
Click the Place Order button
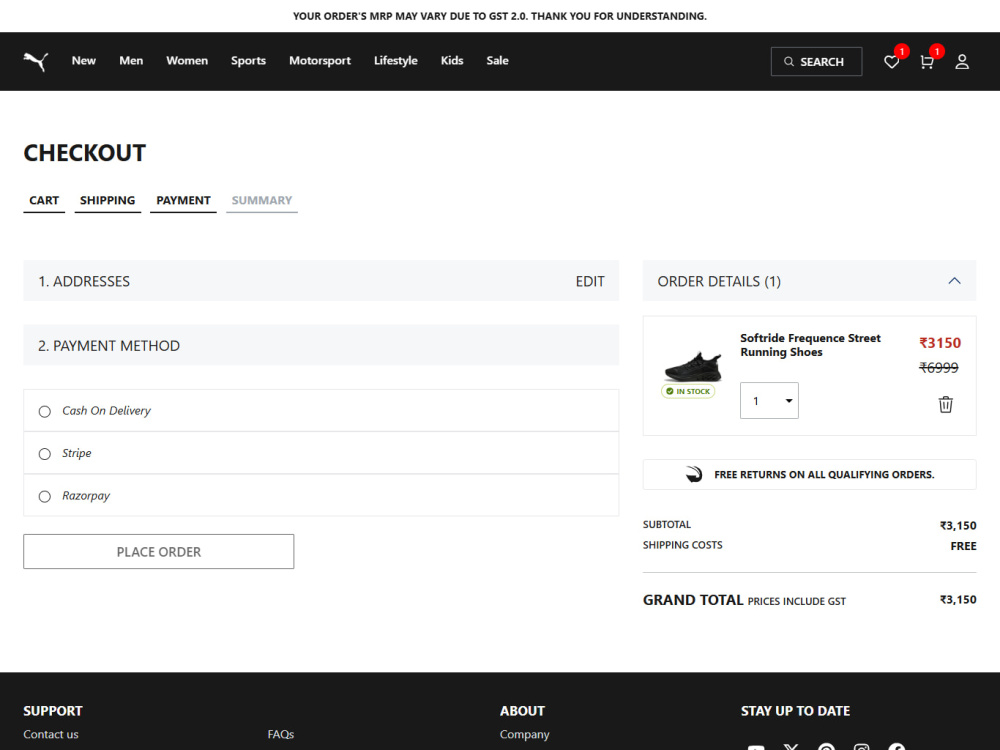[159, 552]
